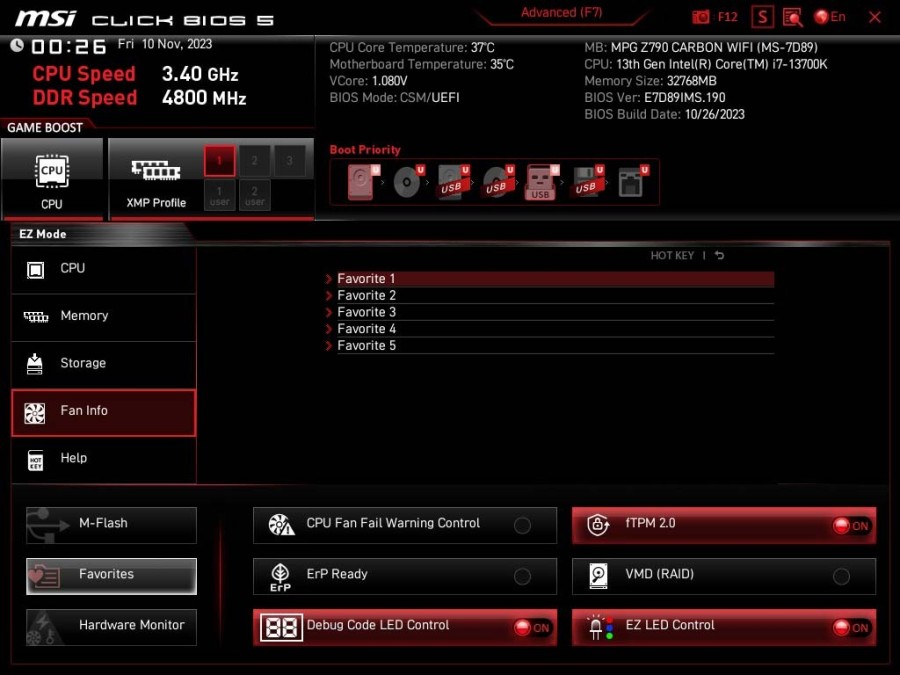Click the VMD (RAID) disk icon
This screenshot has height=675, width=900.
[x=598, y=576]
